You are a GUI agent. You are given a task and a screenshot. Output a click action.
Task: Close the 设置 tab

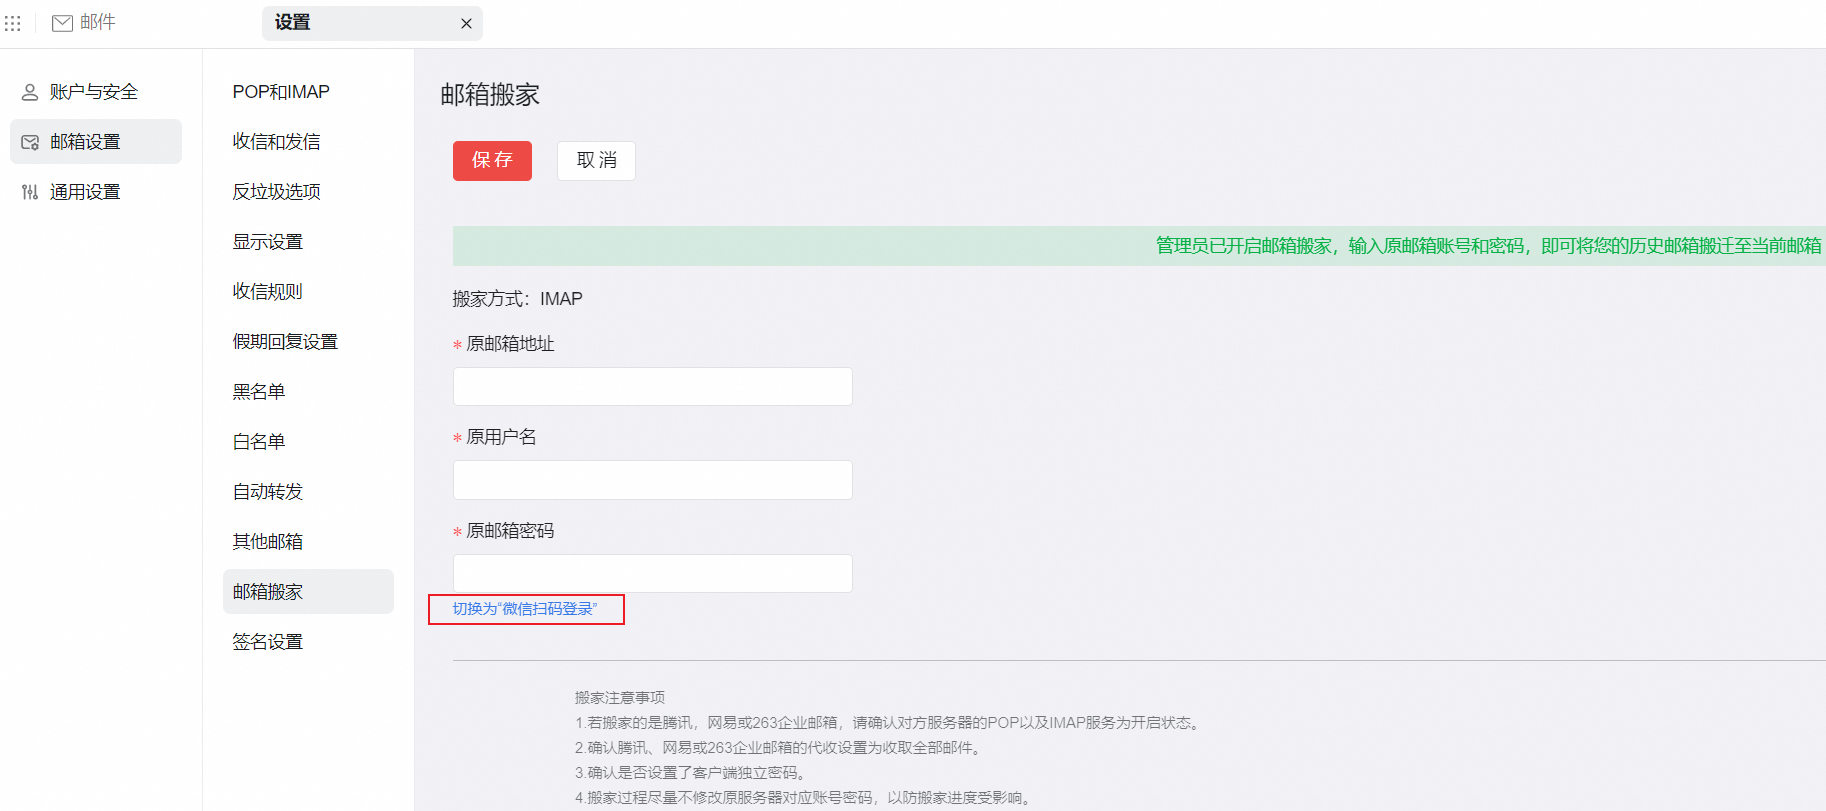point(466,24)
